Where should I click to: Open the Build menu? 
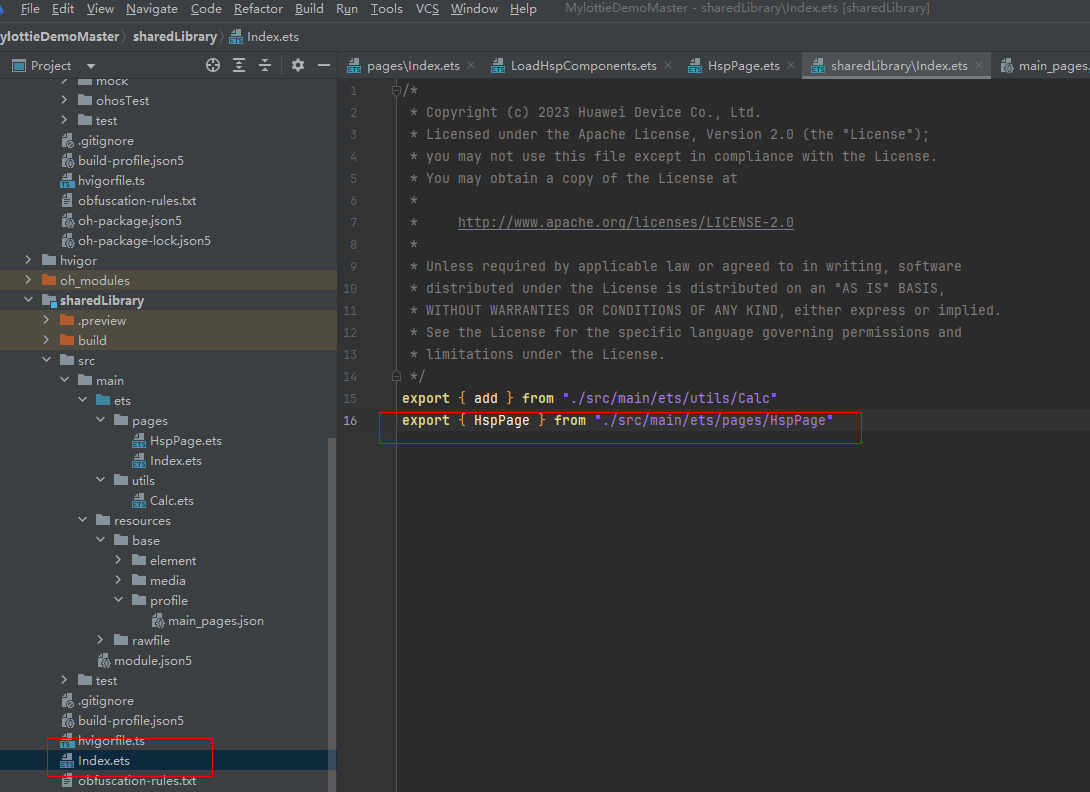pyautogui.click(x=309, y=9)
